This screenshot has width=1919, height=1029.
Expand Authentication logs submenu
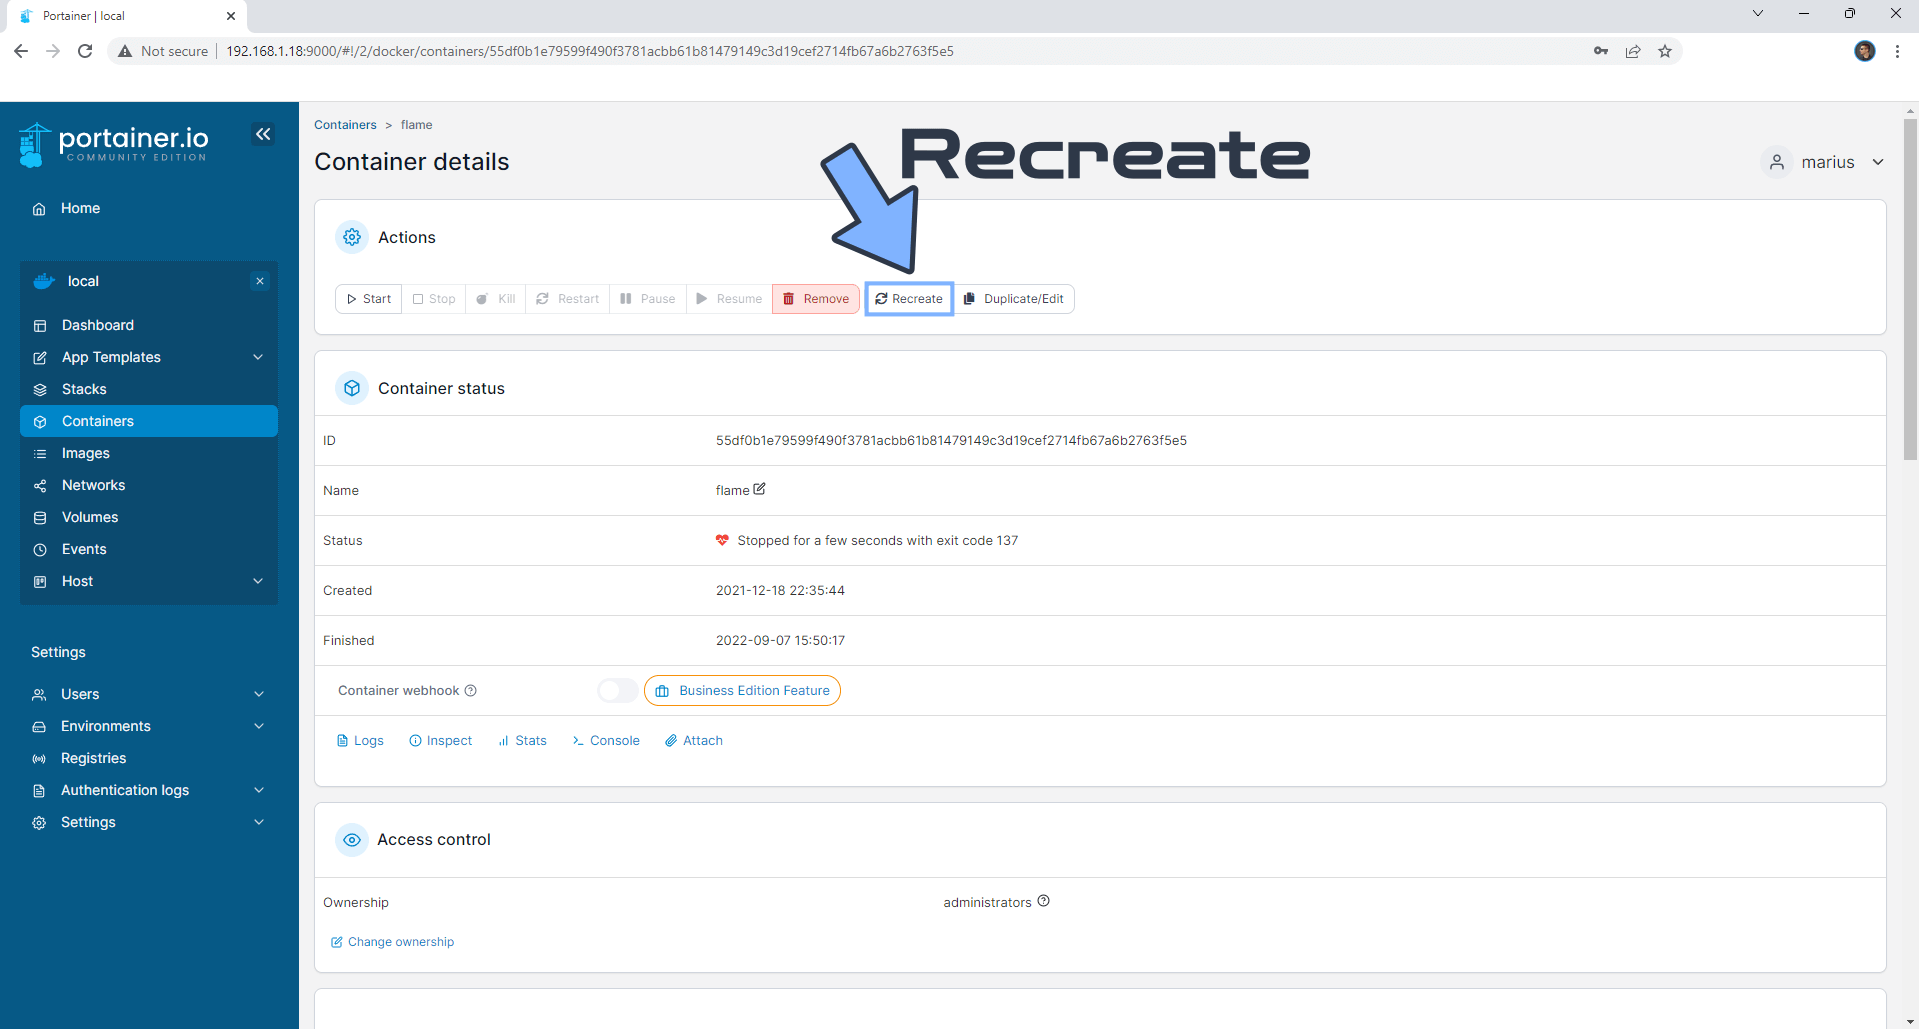259,790
